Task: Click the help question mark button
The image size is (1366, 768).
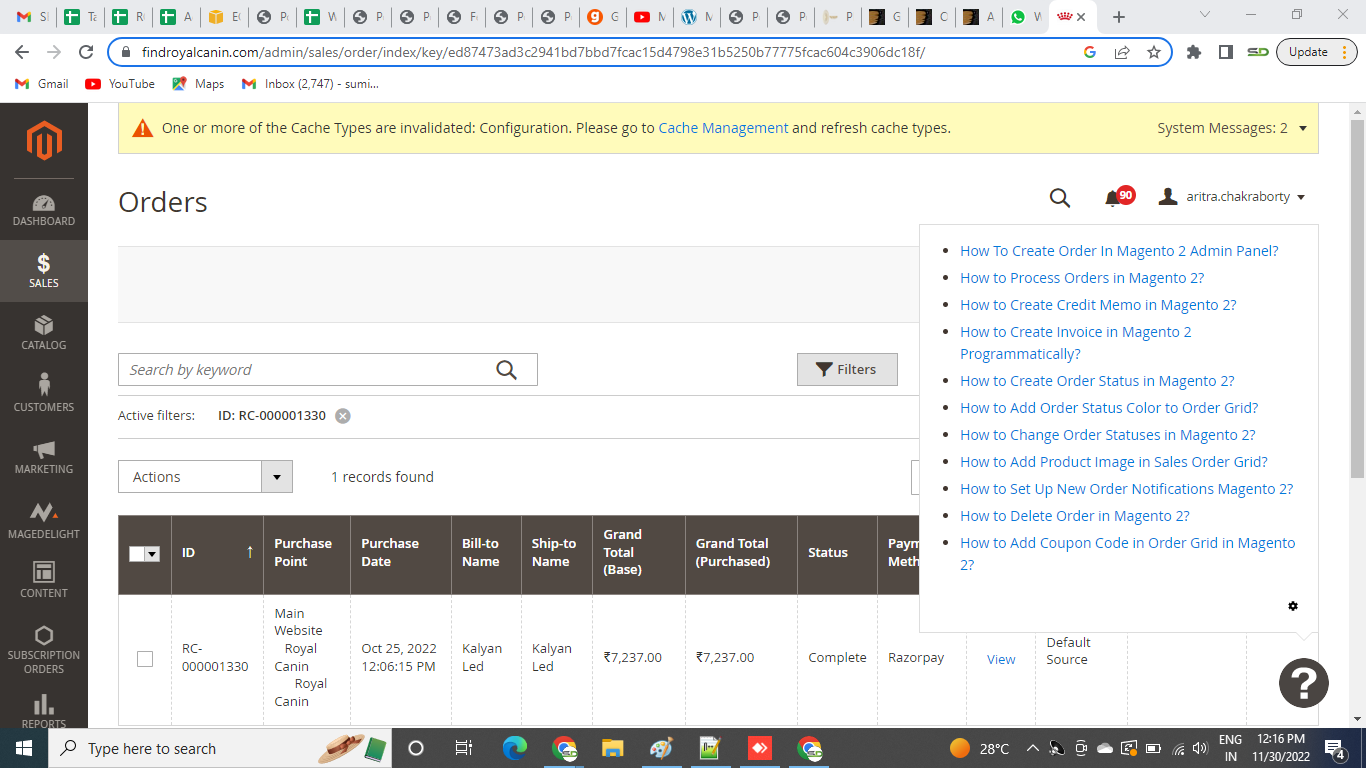Action: click(1303, 683)
